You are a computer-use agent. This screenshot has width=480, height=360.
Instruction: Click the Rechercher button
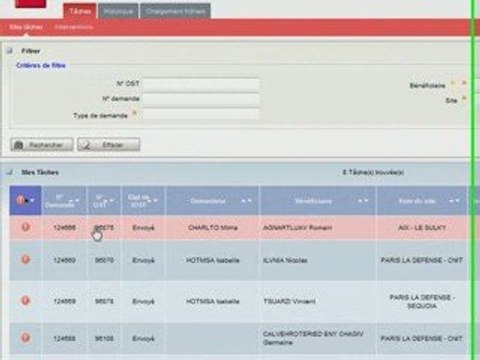(x=42, y=145)
